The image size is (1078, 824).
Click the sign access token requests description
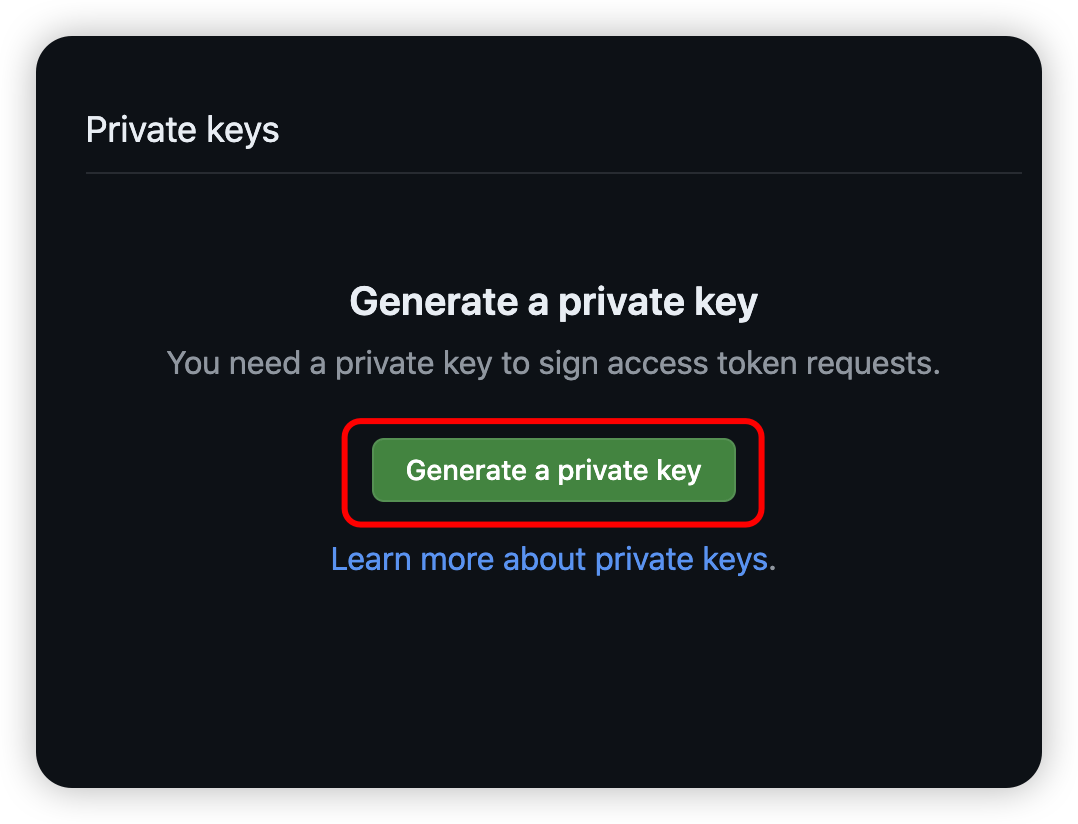[x=553, y=362]
